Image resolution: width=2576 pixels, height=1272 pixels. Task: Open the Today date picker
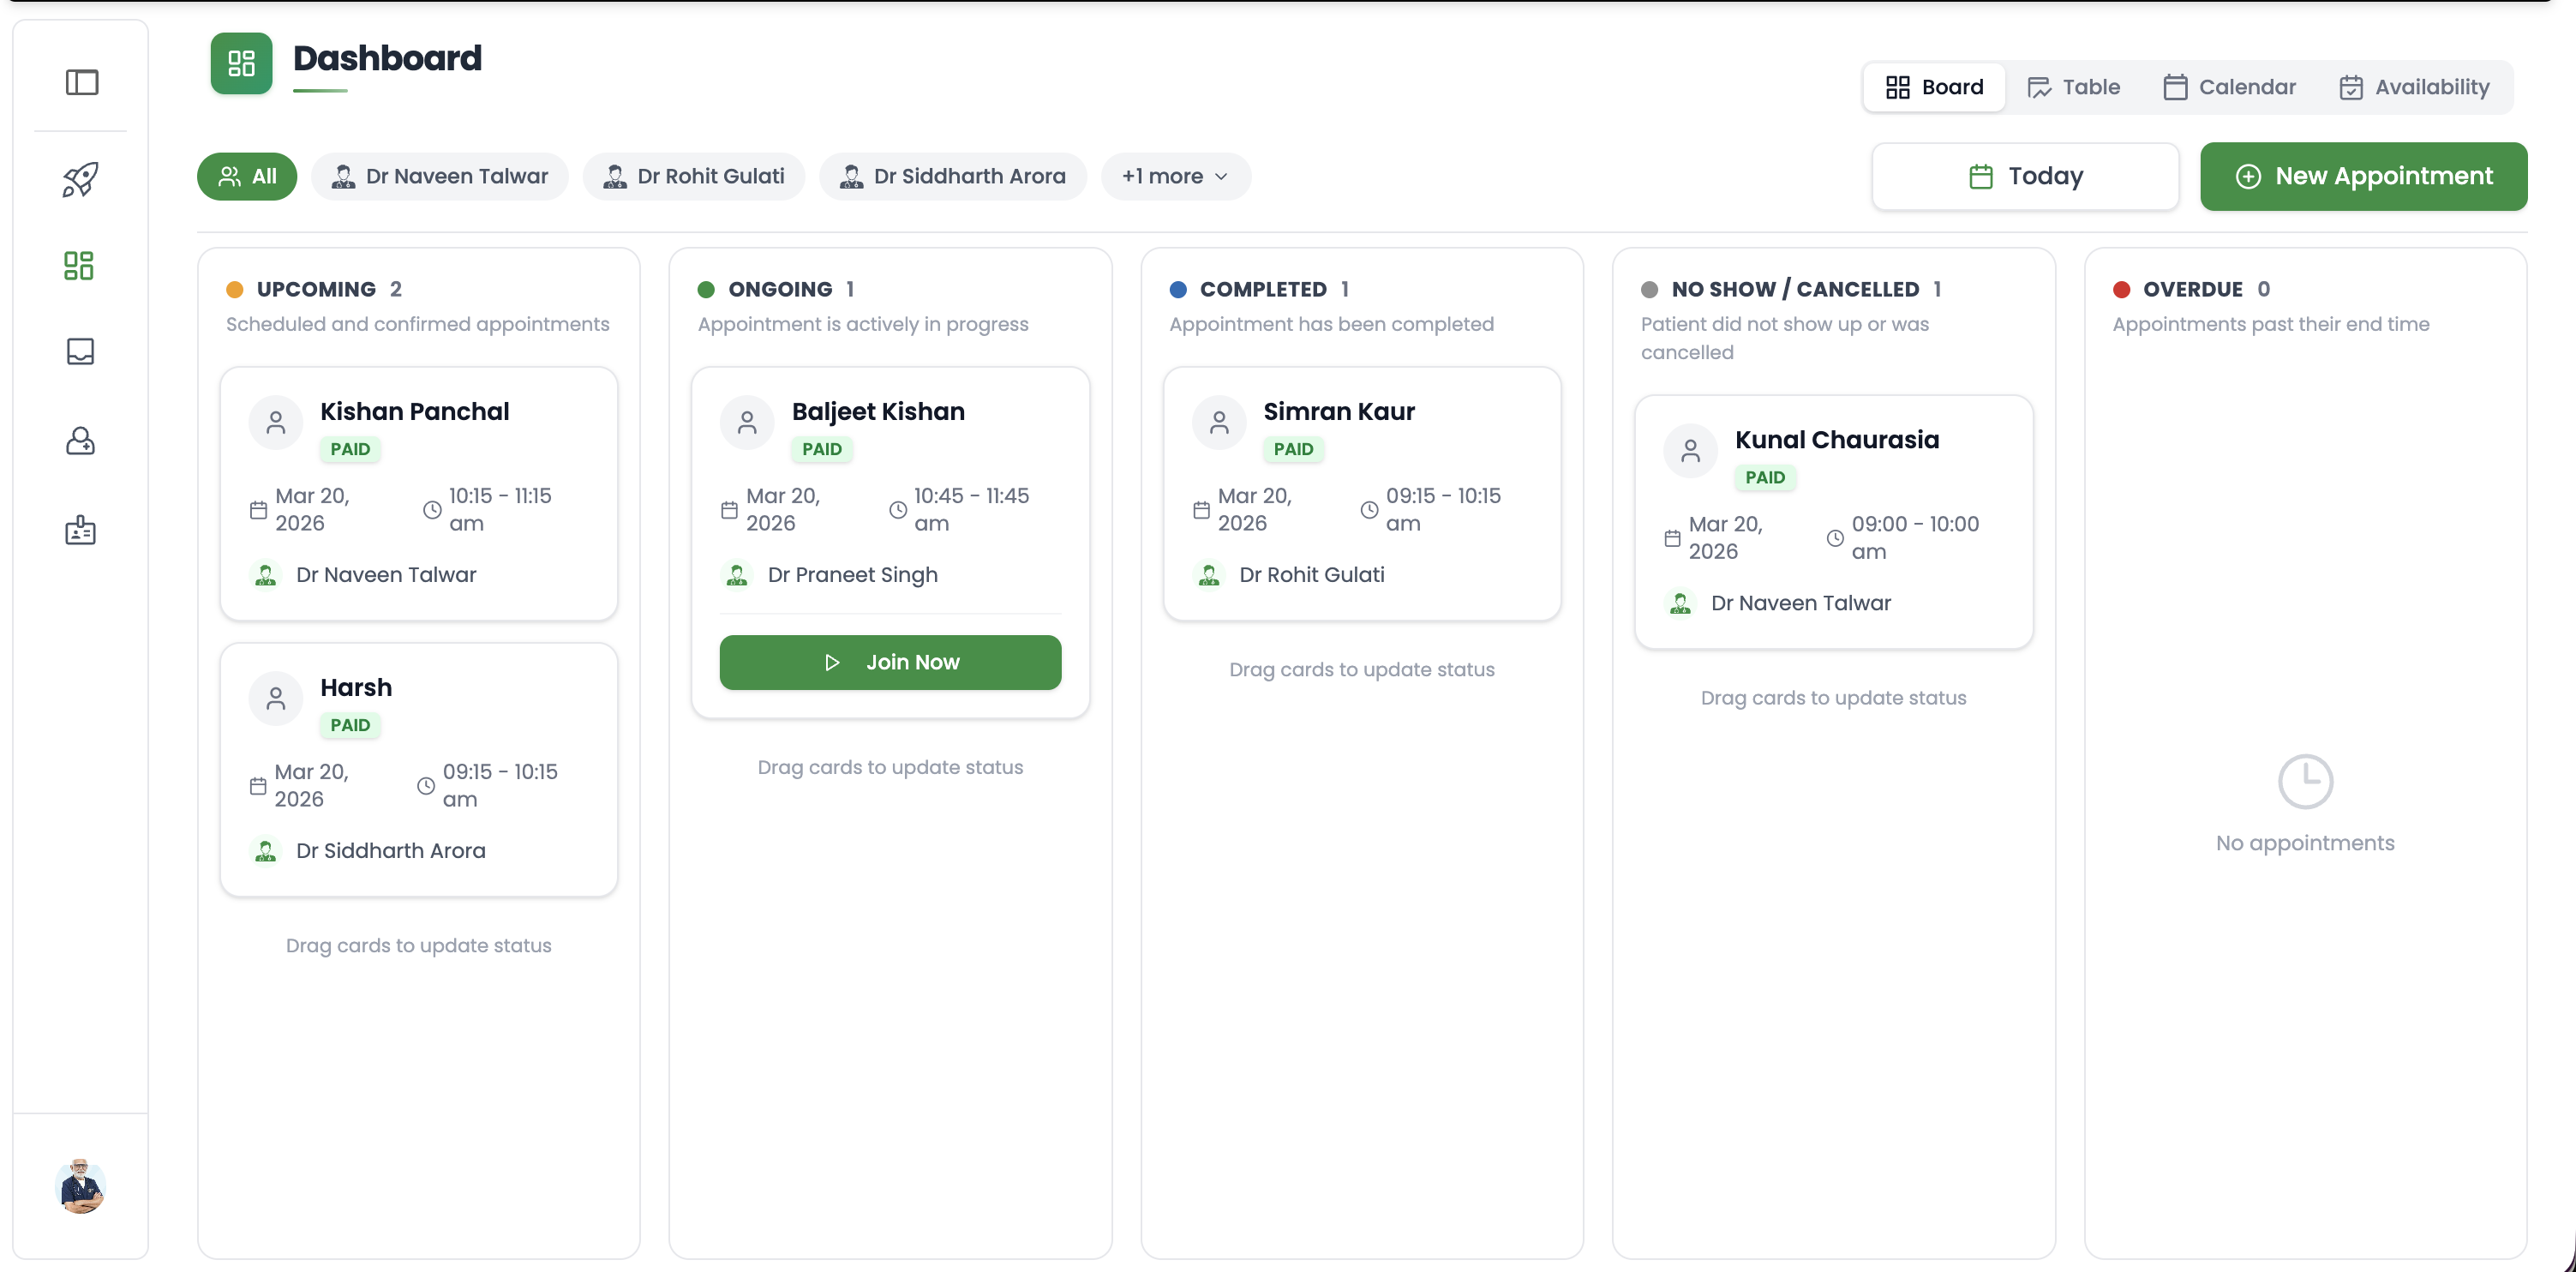tap(2025, 176)
